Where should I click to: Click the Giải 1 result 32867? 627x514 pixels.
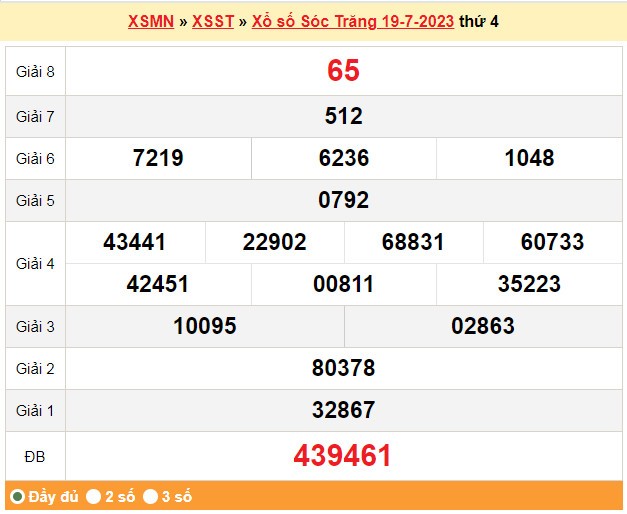343,410
